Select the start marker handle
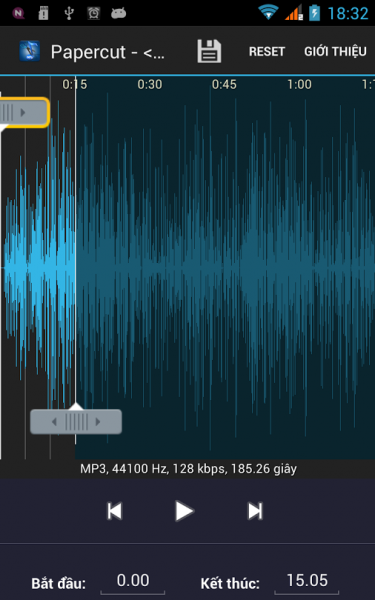 [x=24, y=112]
